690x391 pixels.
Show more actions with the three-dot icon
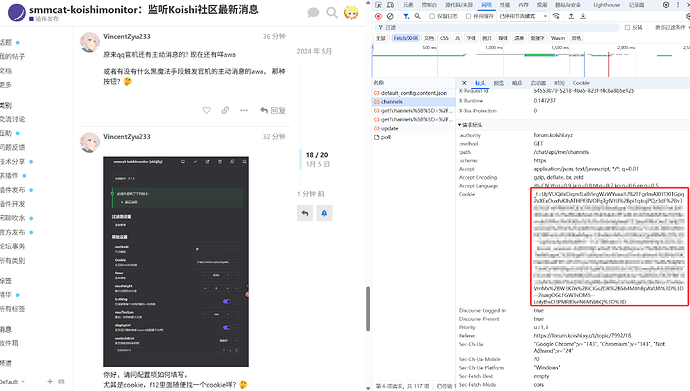[x=244, y=110]
